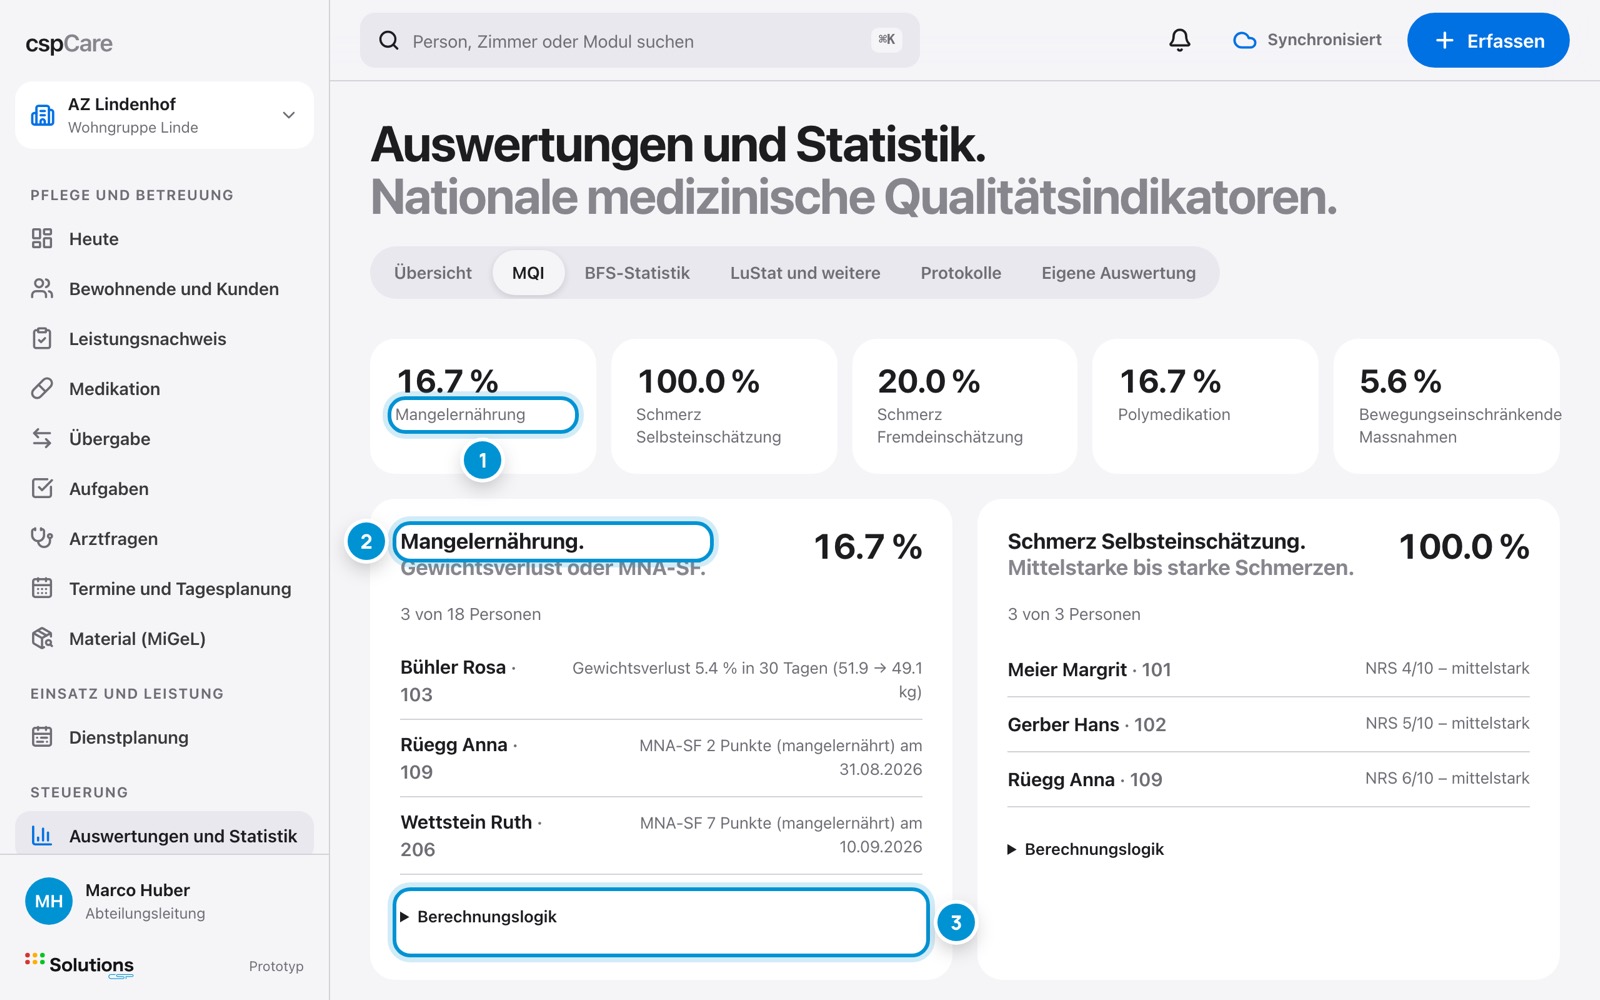Click the Marco Huber user name
Viewport: 1600px width, 1000px height.
(x=137, y=890)
